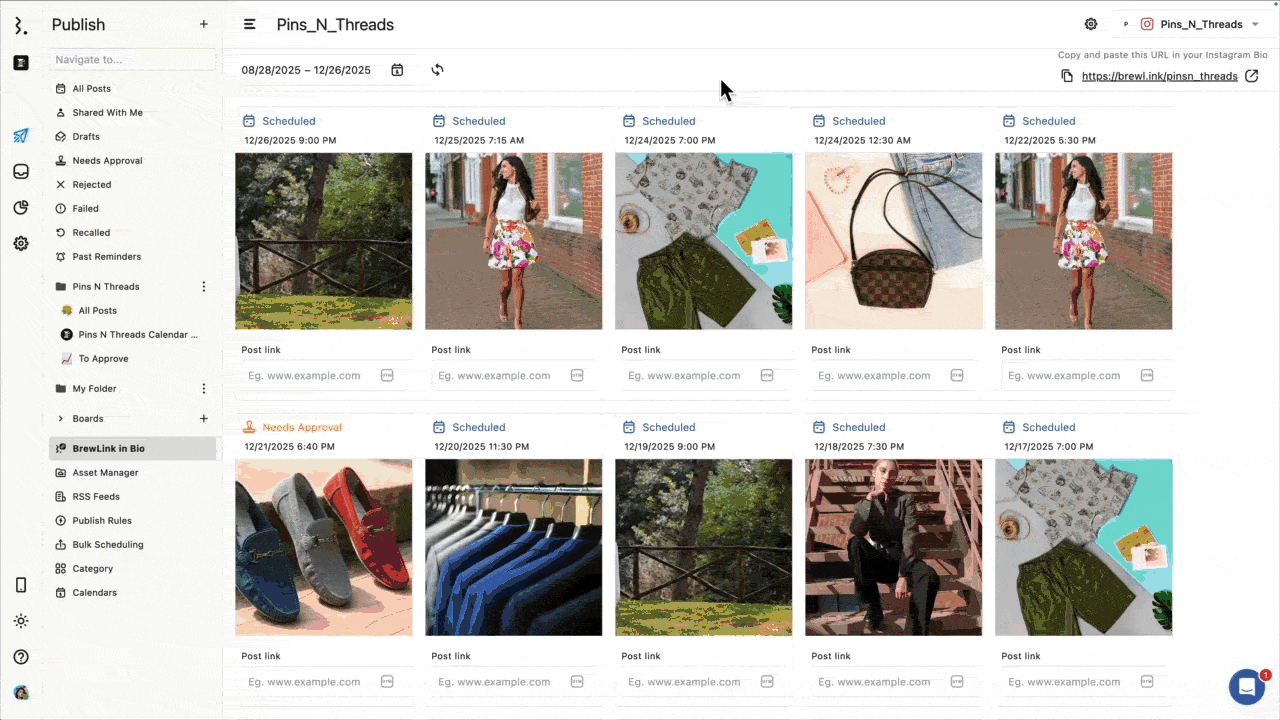The width and height of the screenshot is (1280, 720).
Task: Click the settings gear in the top bar
Action: click(1091, 24)
